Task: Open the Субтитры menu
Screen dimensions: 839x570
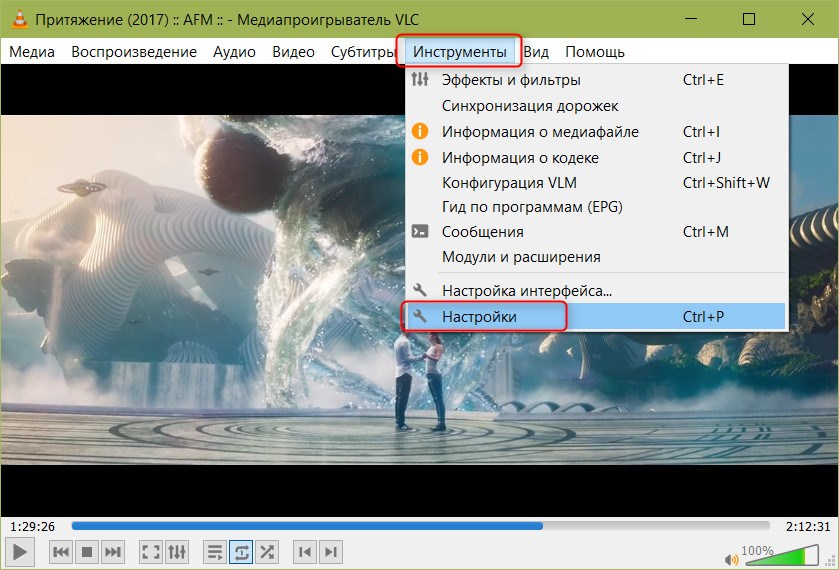Action: (x=362, y=52)
